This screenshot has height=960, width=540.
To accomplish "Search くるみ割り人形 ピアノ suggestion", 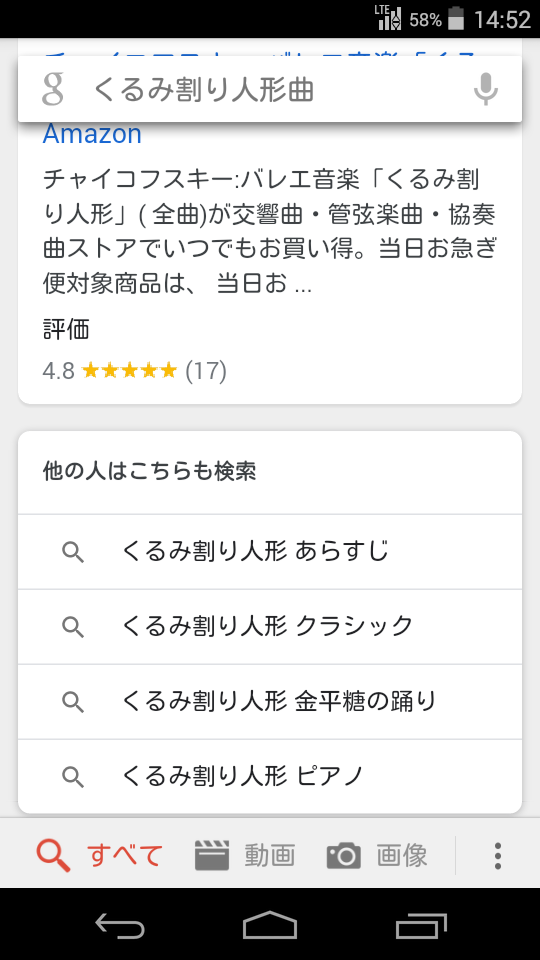I will (x=270, y=776).
